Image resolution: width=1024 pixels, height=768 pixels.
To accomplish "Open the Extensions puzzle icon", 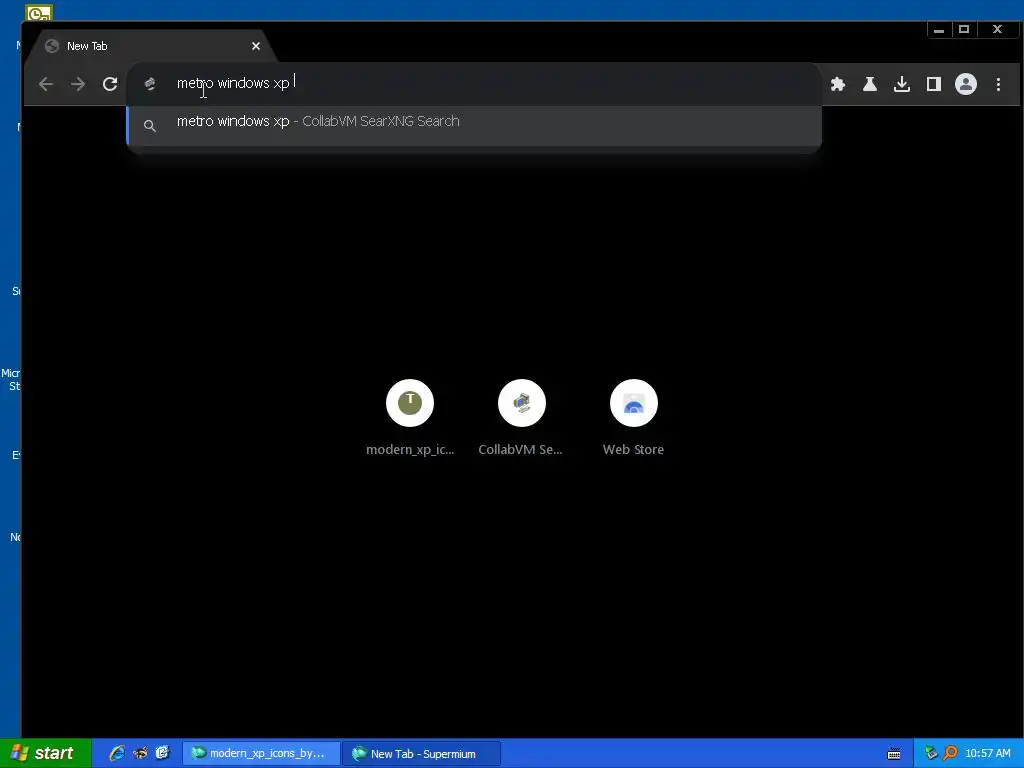I will (x=838, y=84).
